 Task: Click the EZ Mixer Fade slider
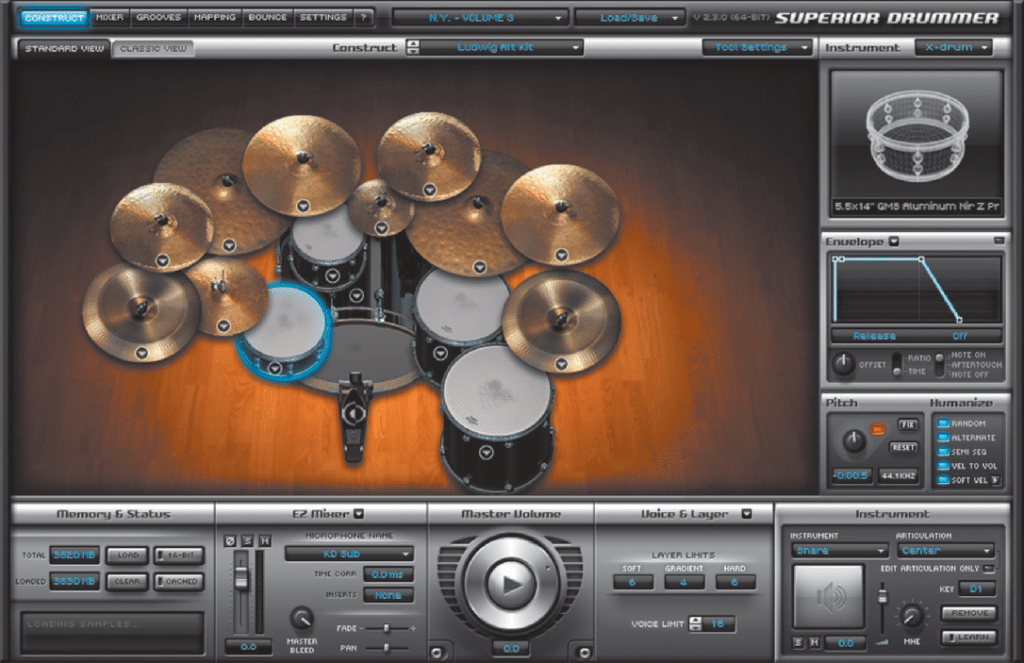(387, 628)
